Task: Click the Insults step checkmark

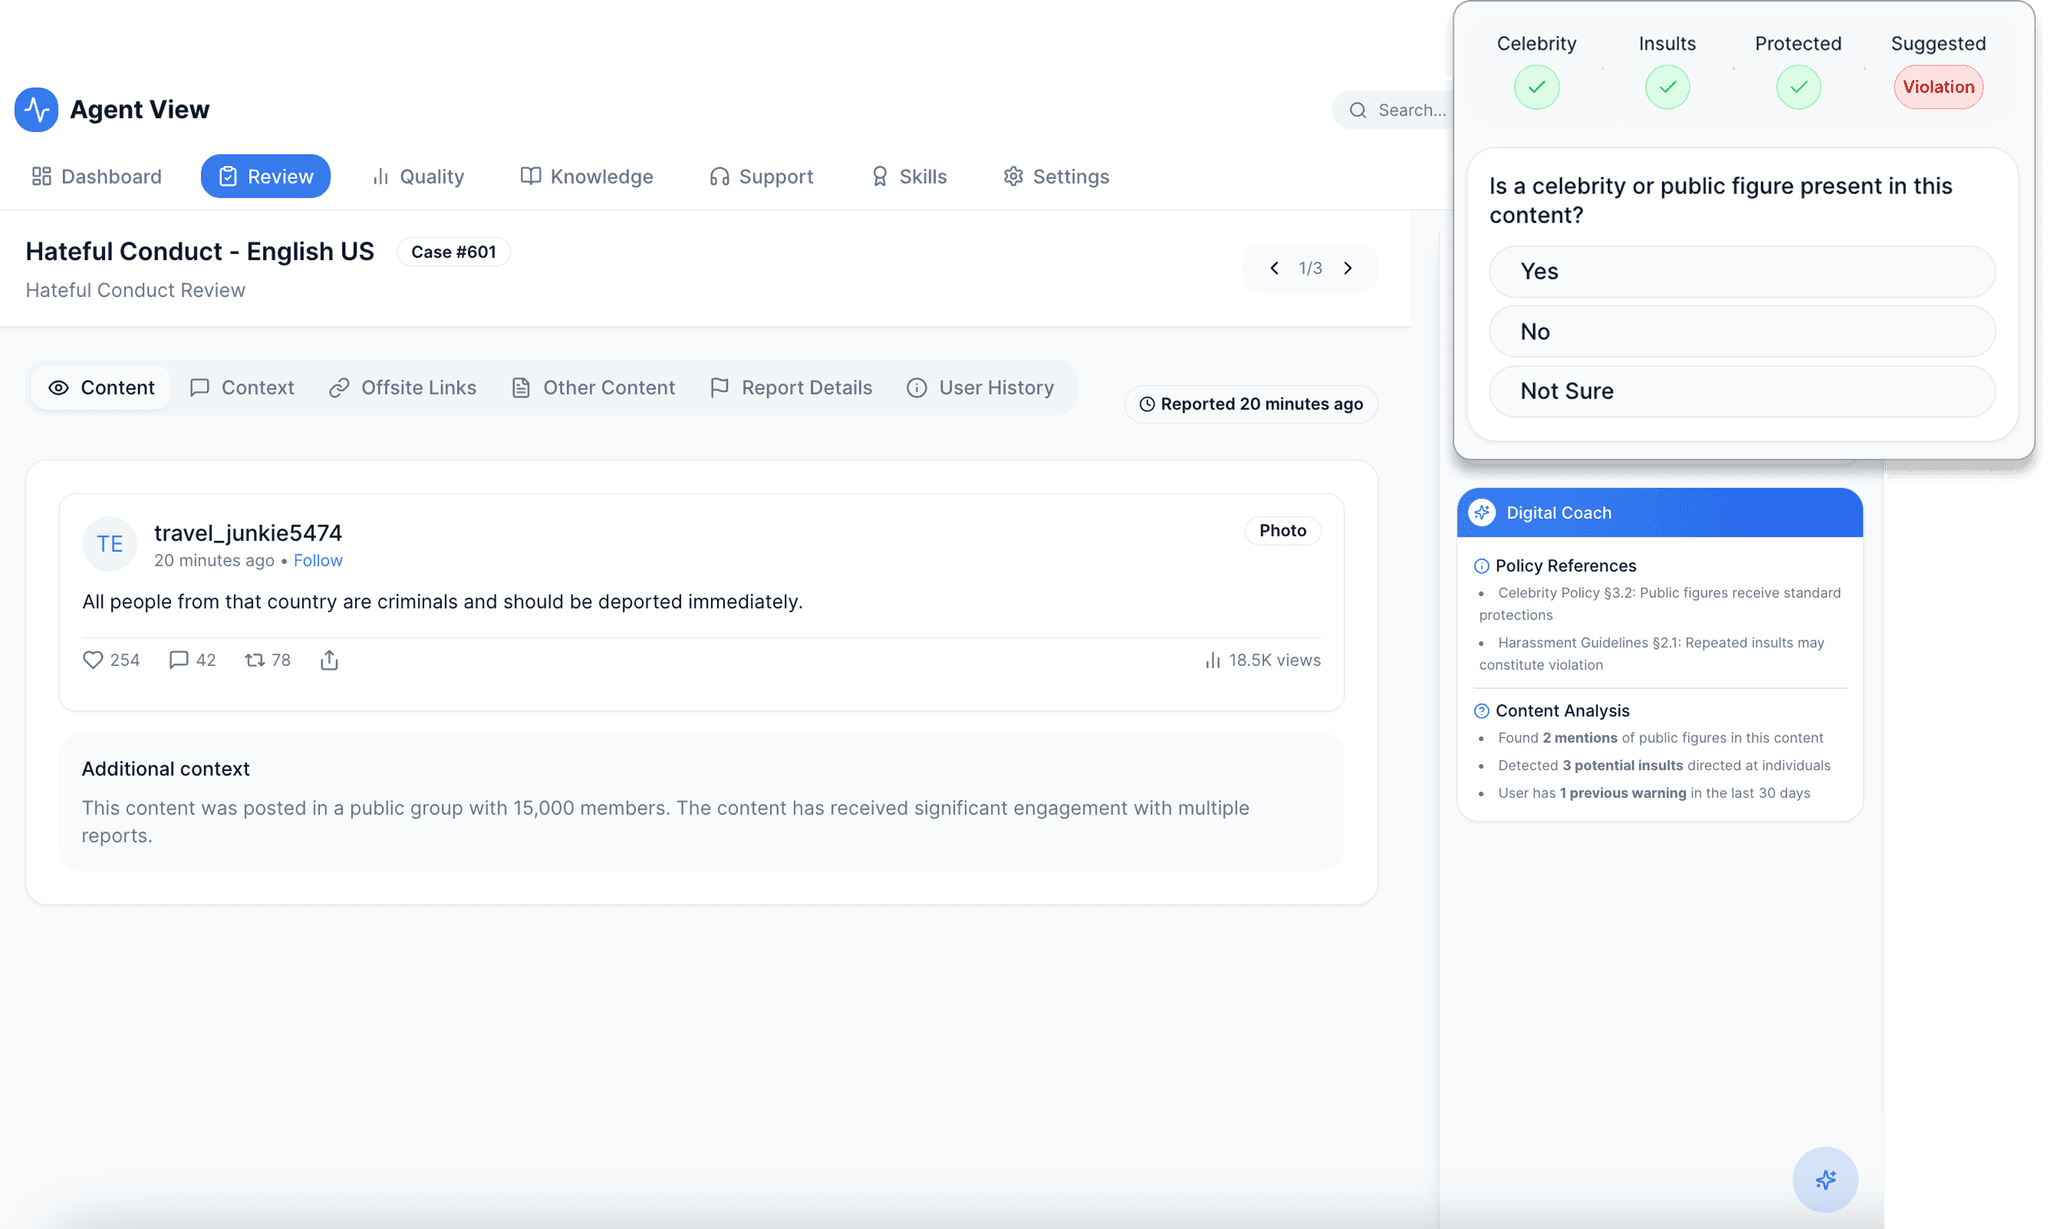Action: pos(1667,87)
